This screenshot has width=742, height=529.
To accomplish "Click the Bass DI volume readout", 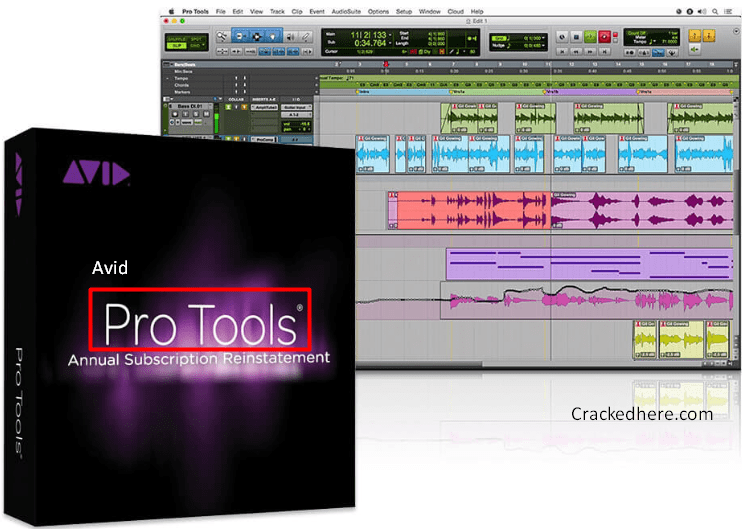I will 297,124.
